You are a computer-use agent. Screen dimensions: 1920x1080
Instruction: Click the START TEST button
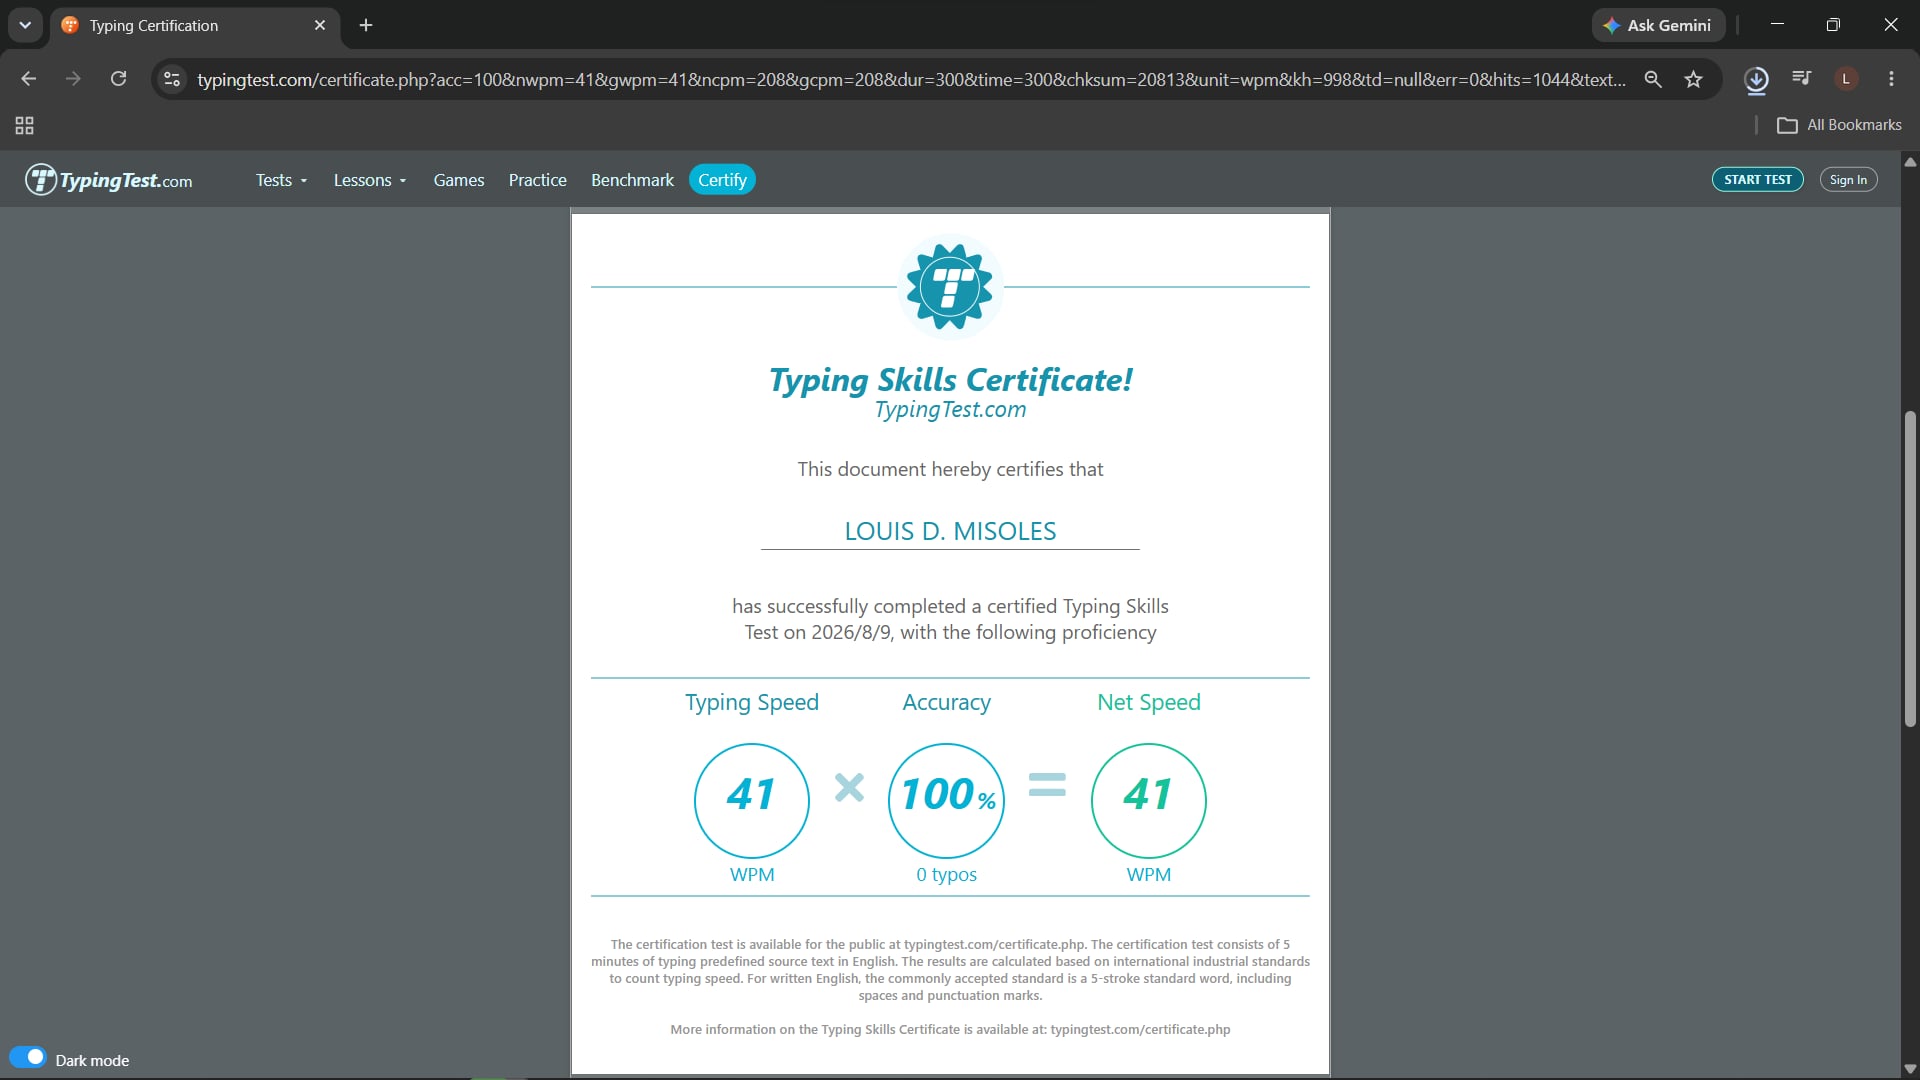coord(1757,180)
